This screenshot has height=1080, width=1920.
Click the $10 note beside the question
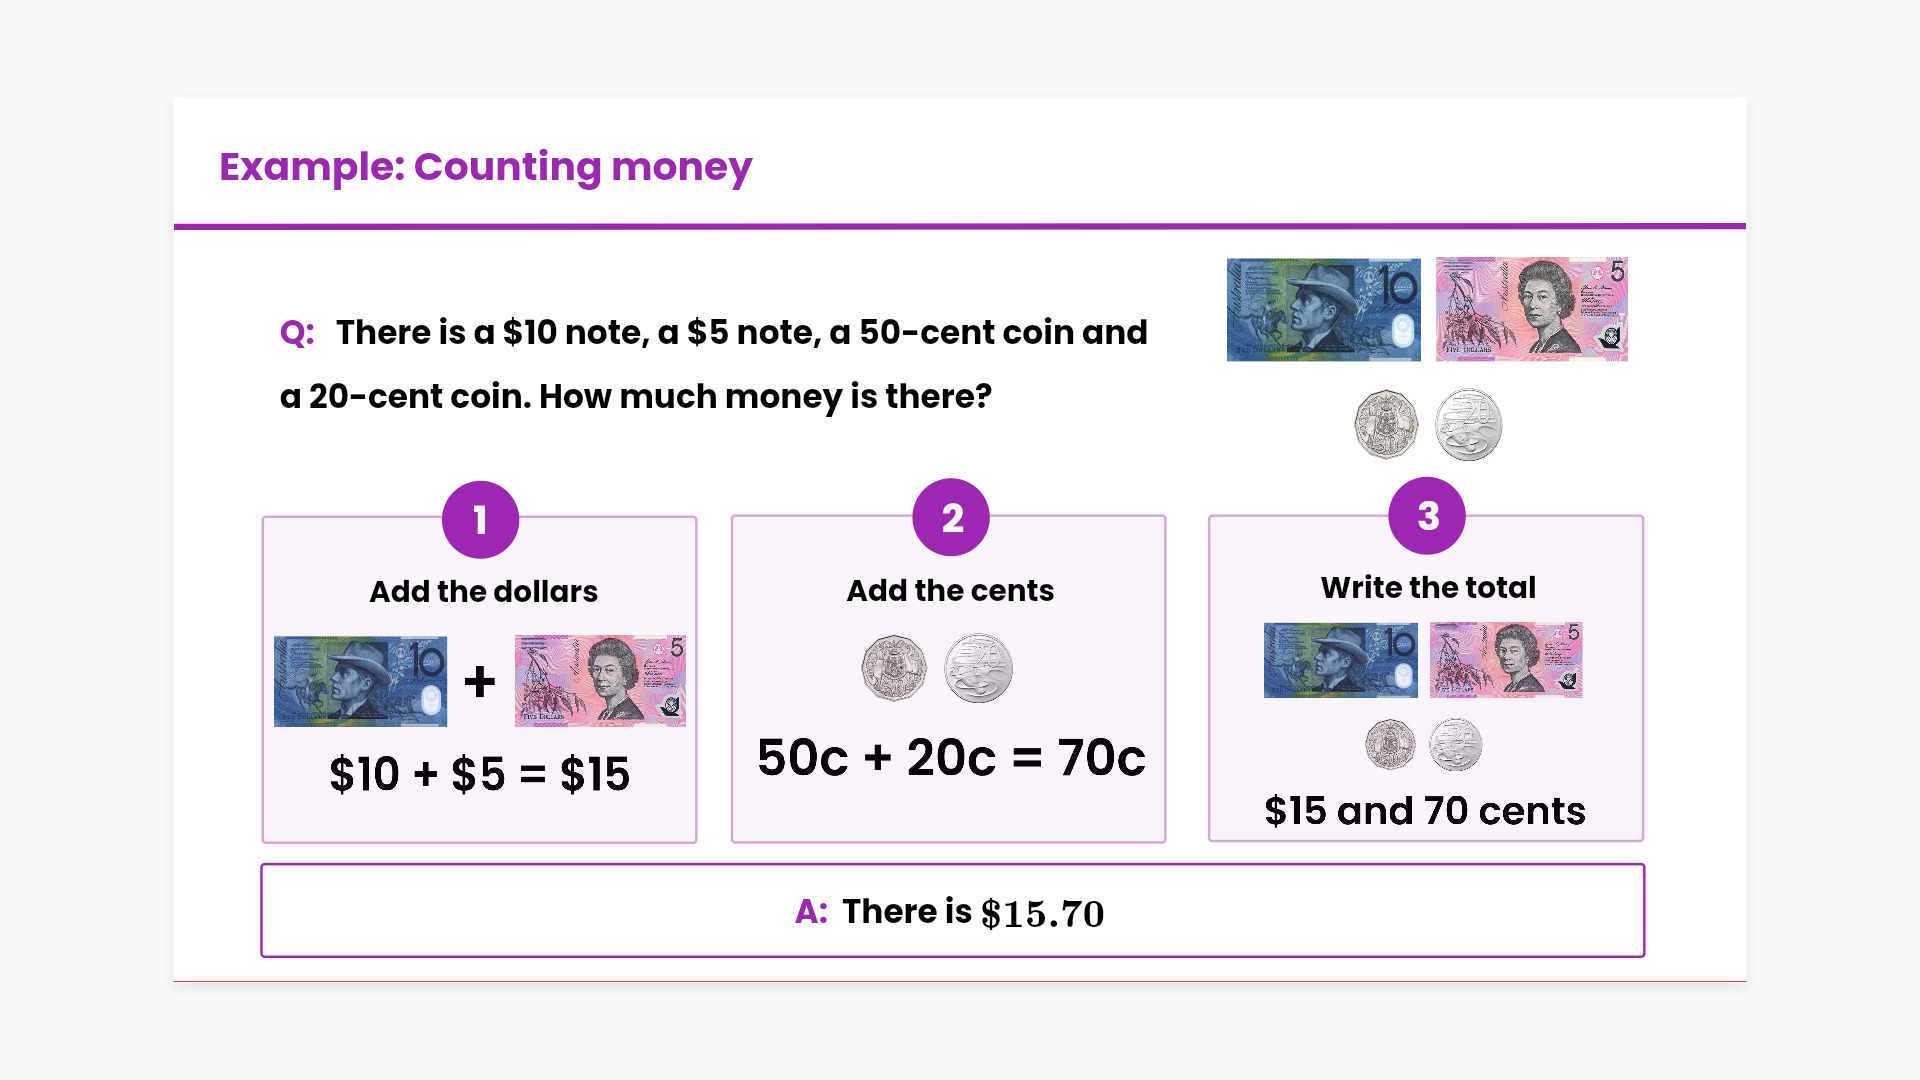[1323, 310]
